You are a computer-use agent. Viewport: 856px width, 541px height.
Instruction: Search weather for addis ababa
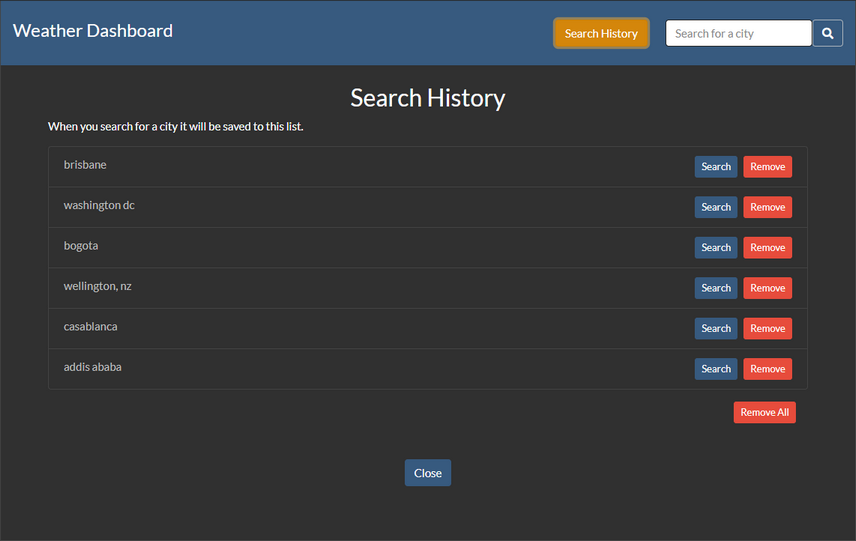pos(716,368)
